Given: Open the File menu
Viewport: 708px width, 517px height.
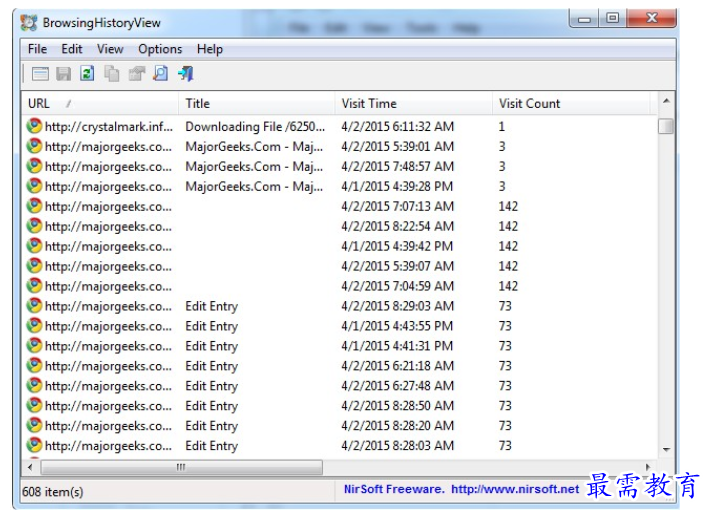Looking at the screenshot, I should (37, 49).
